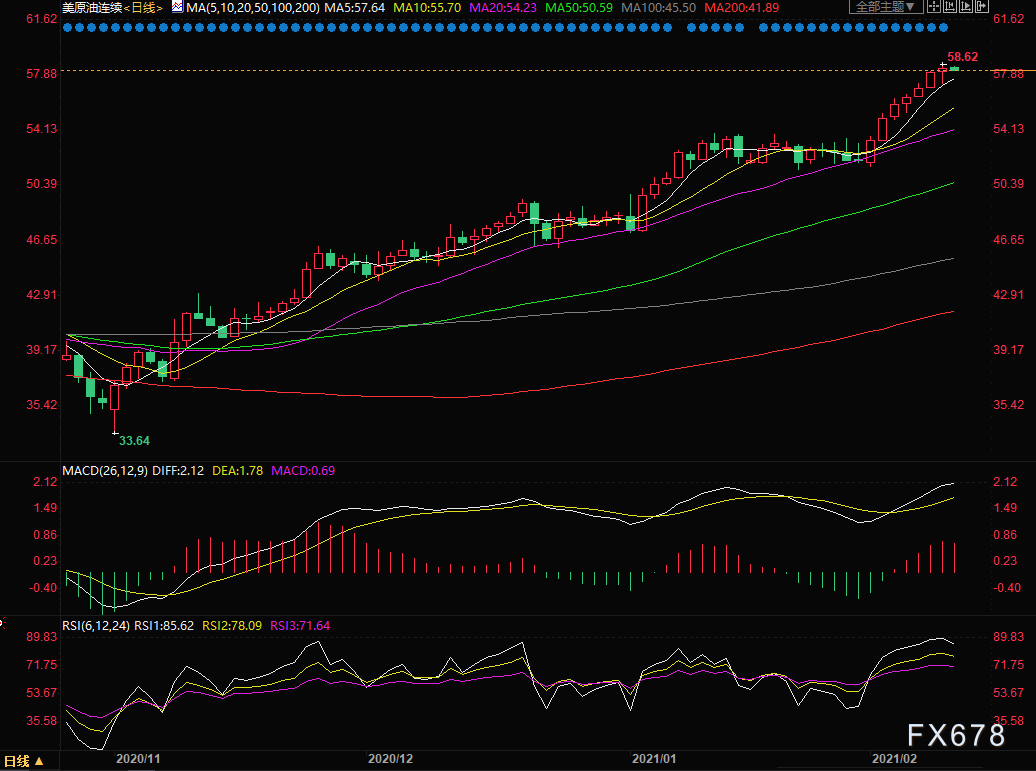
Task: Click the play-forward chart icon
Action: pyautogui.click(x=966, y=7)
